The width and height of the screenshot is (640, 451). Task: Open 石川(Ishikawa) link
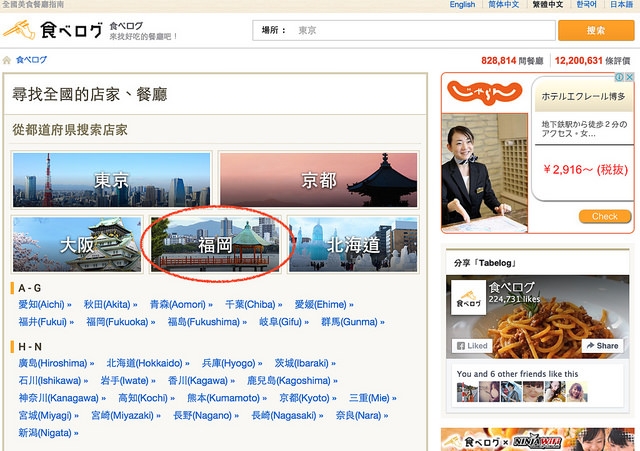click(53, 381)
